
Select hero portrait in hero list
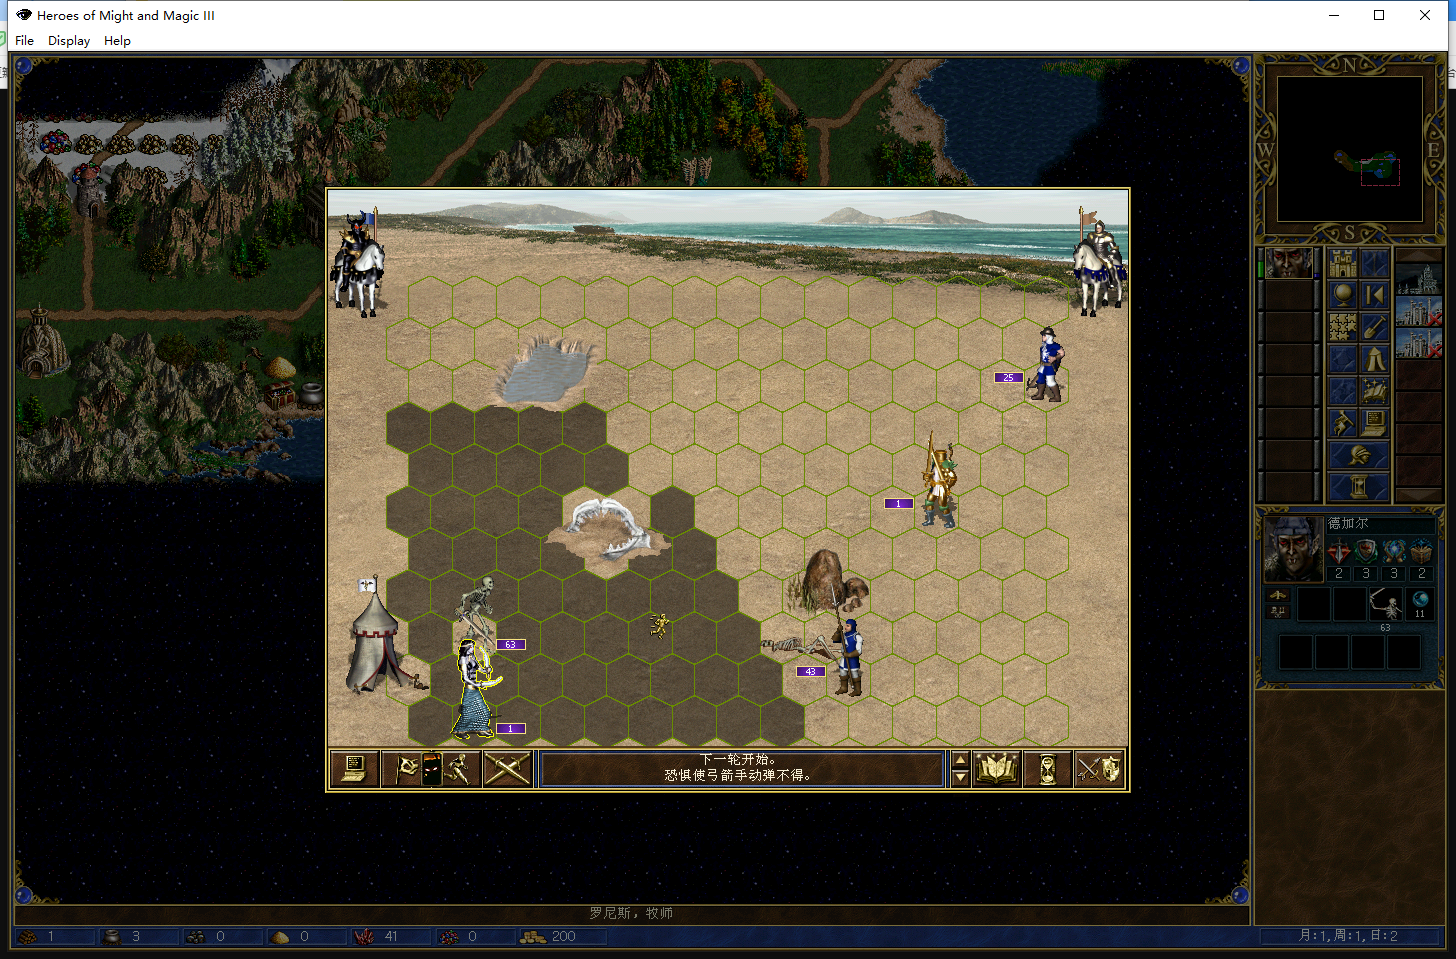click(1289, 262)
